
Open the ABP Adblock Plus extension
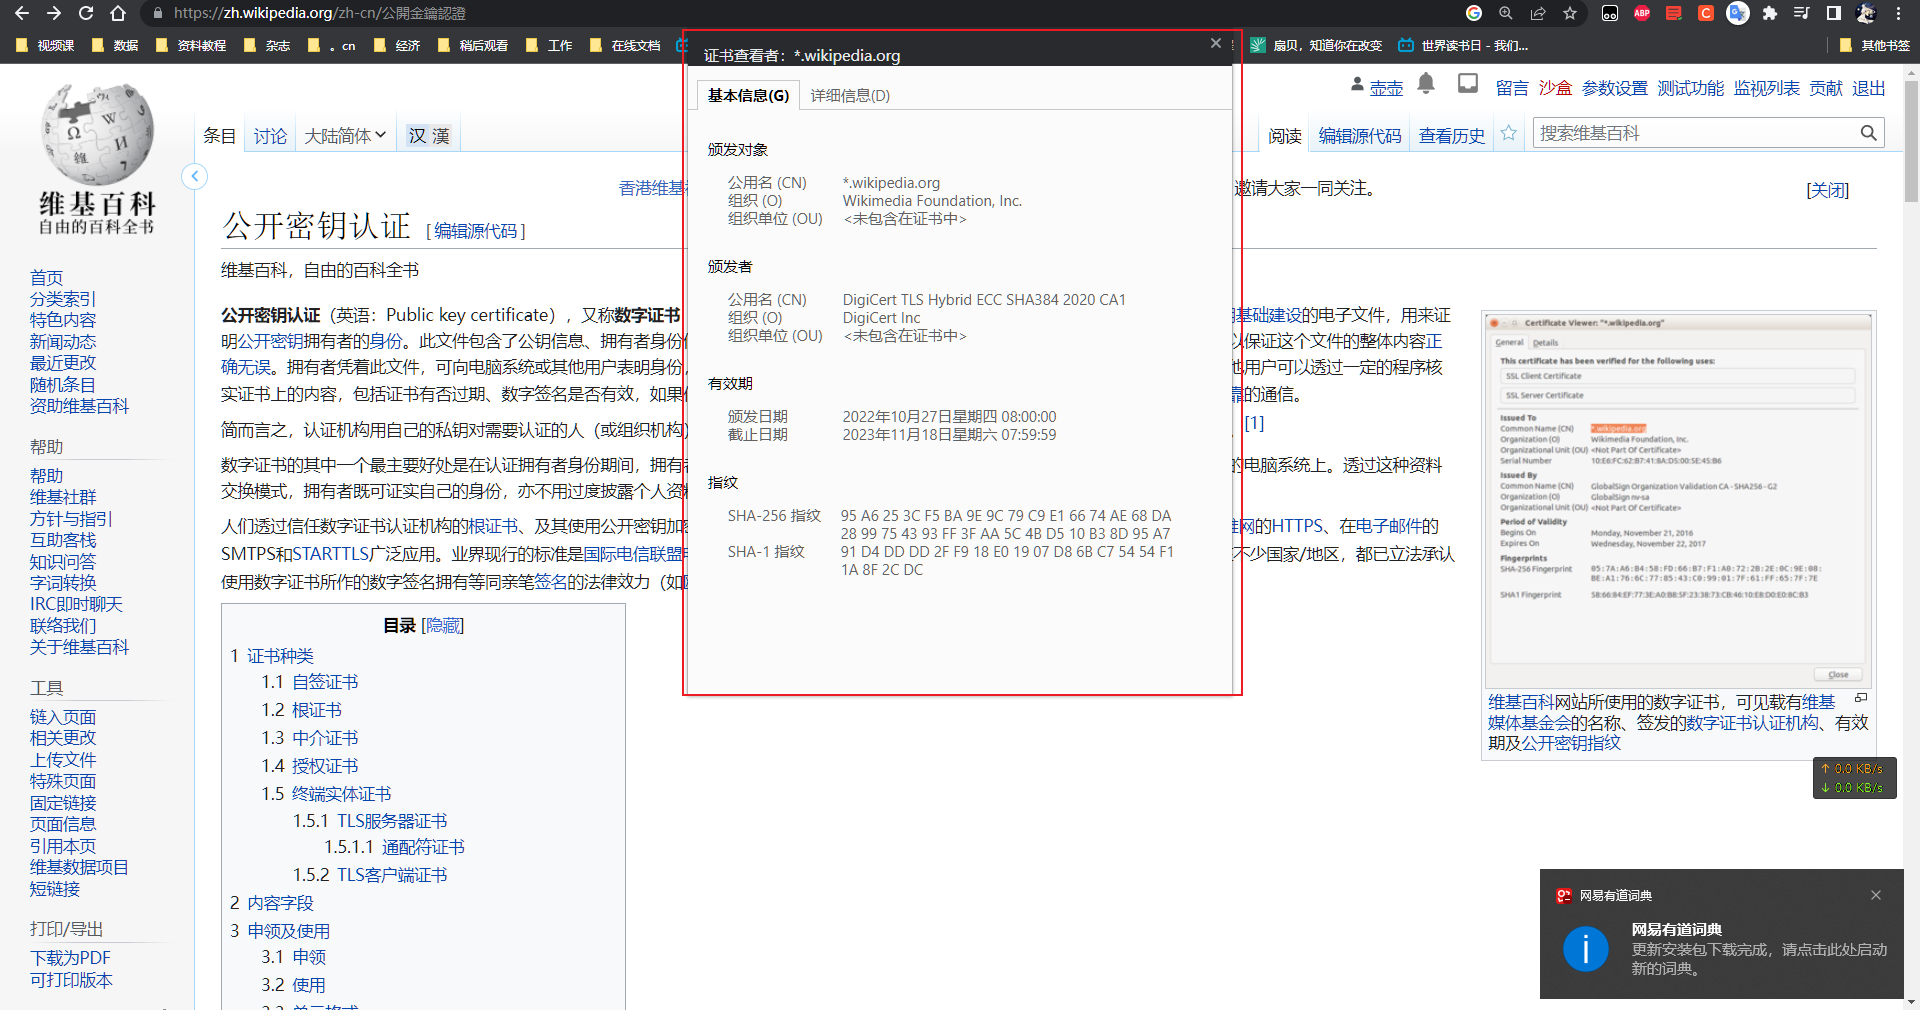tap(1641, 13)
